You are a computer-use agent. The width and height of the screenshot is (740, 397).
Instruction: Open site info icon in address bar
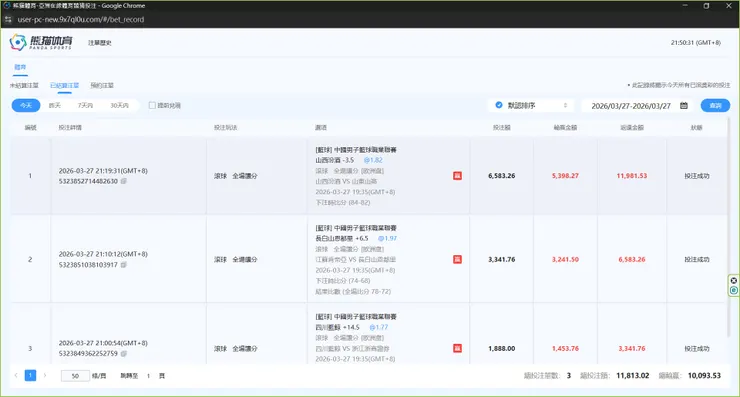pyautogui.click(x=8, y=19)
